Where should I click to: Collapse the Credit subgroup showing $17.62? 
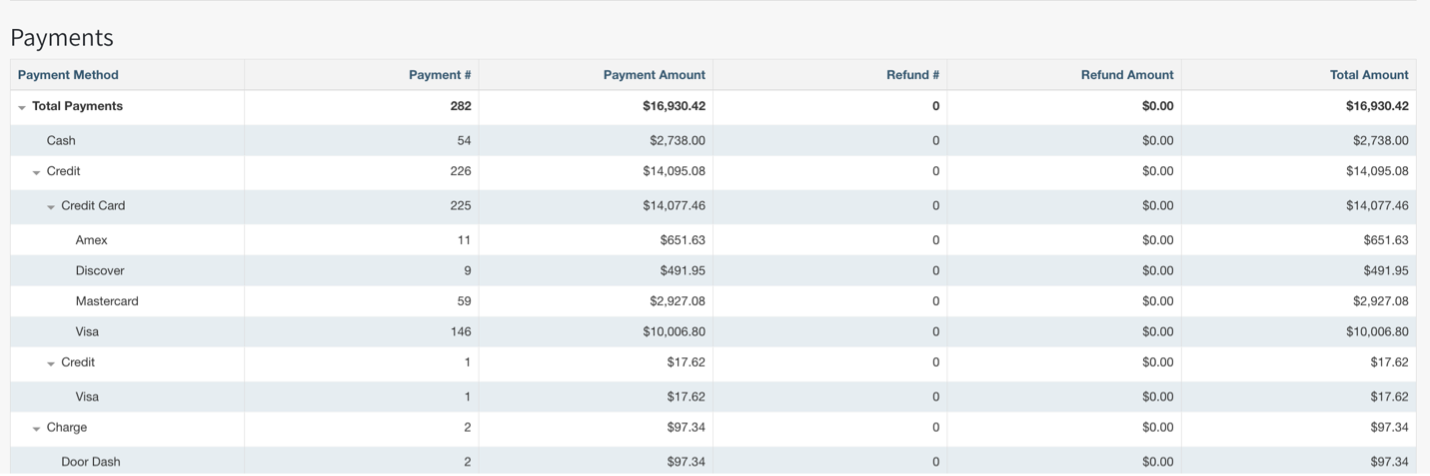click(51, 363)
